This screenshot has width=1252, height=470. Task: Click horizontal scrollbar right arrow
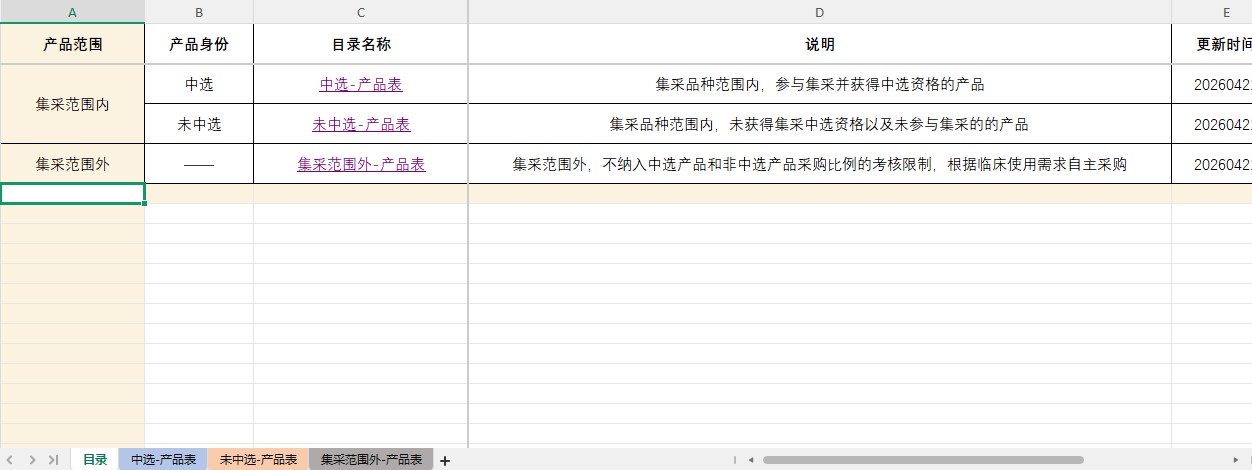click(x=1235, y=460)
